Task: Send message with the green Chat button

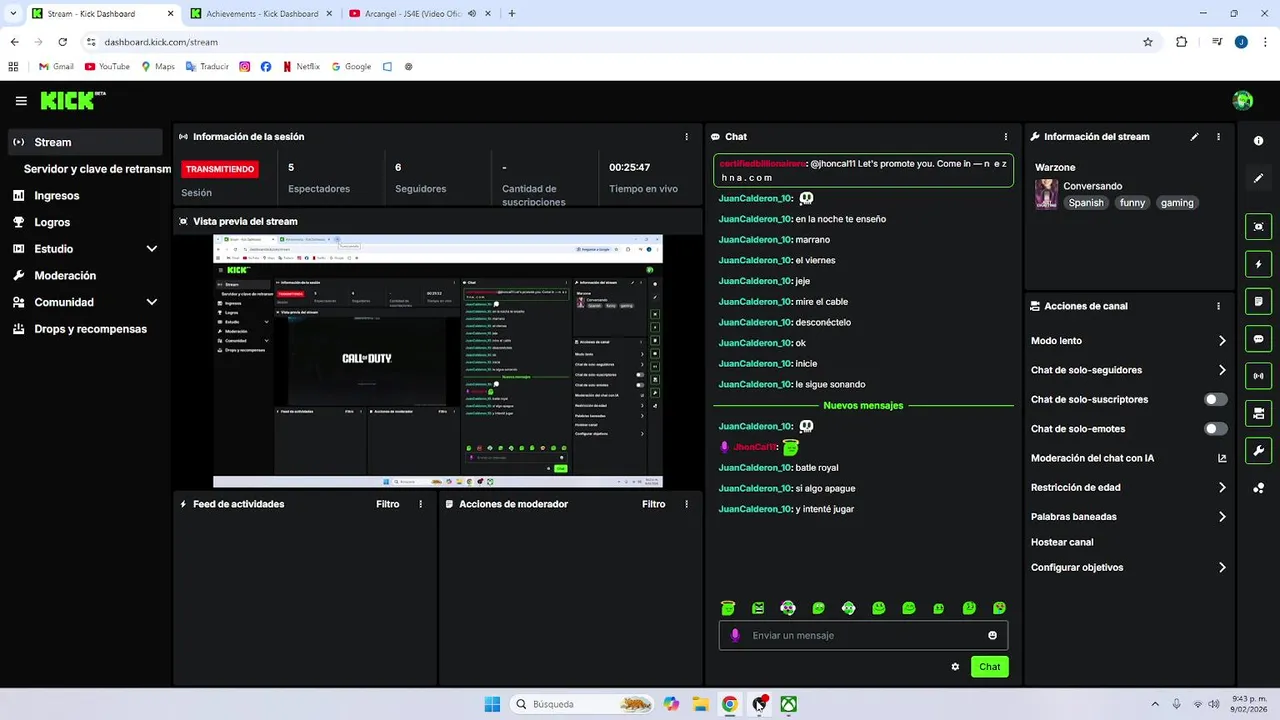Action: pyautogui.click(x=989, y=667)
